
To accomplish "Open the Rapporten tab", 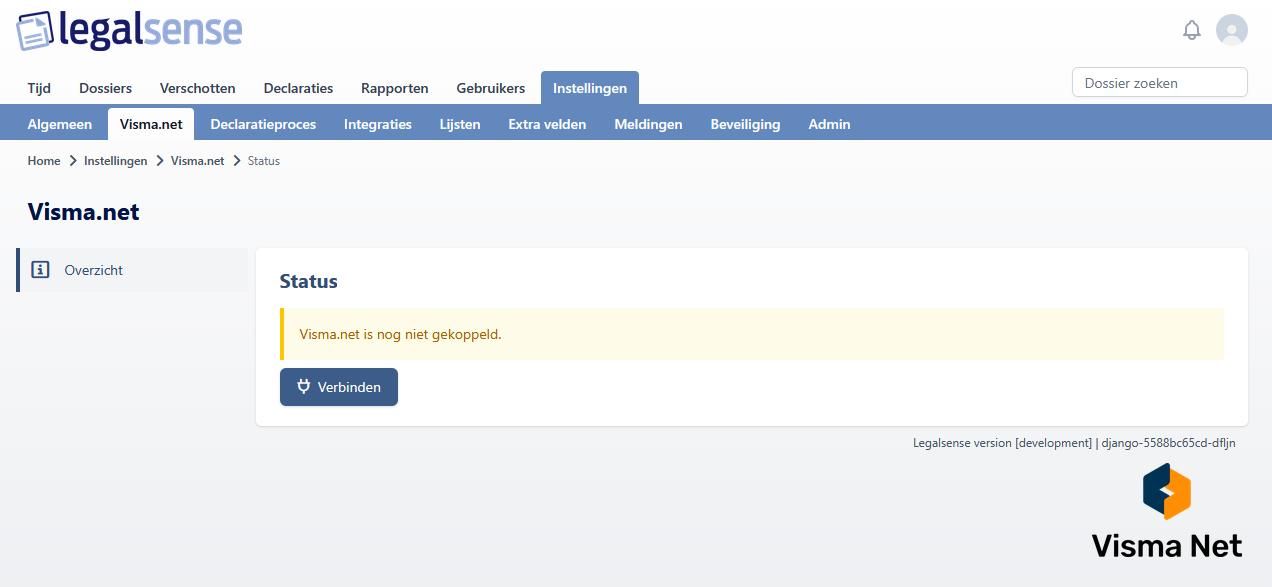I will tap(395, 88).
